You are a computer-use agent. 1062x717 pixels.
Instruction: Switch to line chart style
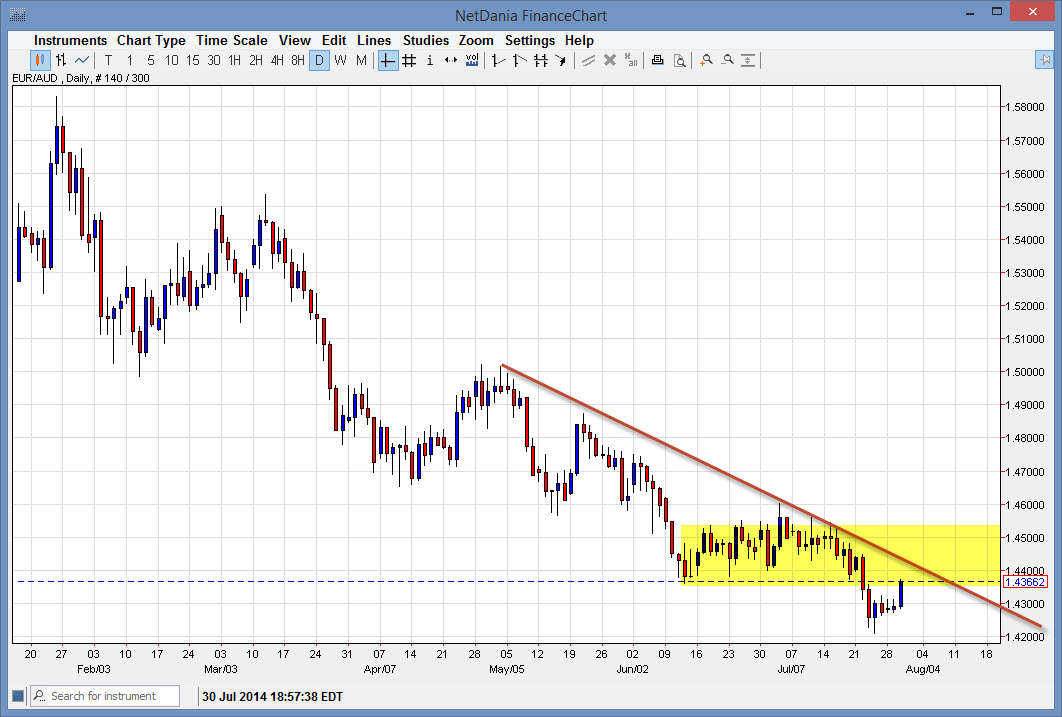coord(82,60)
